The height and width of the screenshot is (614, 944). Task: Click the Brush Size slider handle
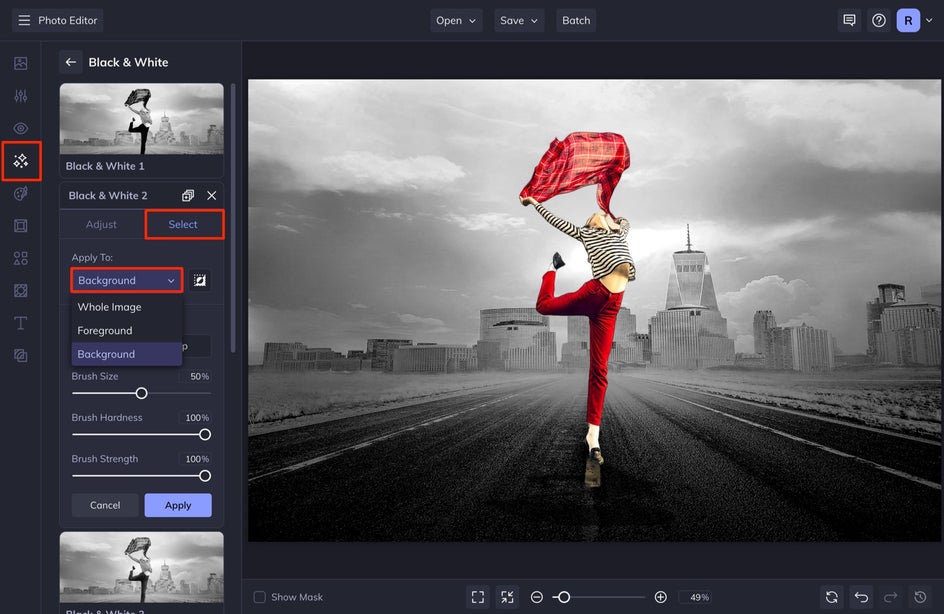click(141, 393)
